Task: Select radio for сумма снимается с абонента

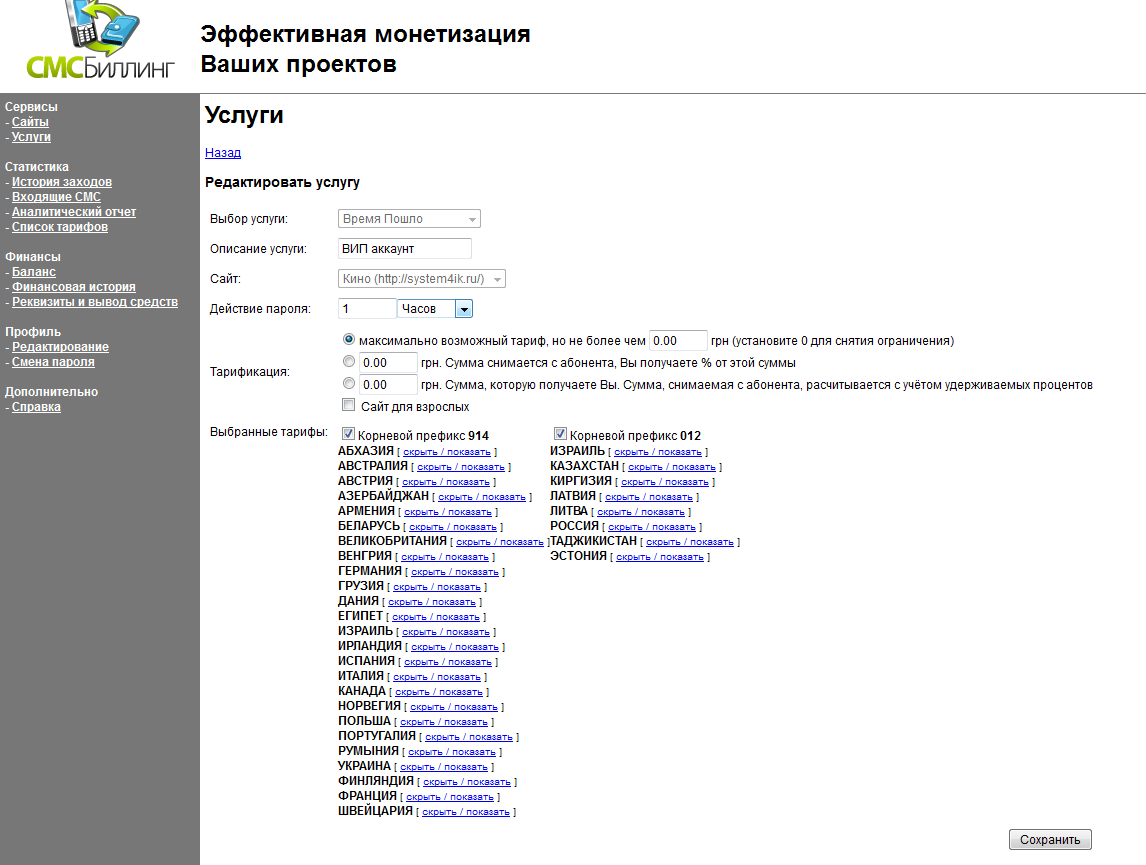Action: pos(349,361)
